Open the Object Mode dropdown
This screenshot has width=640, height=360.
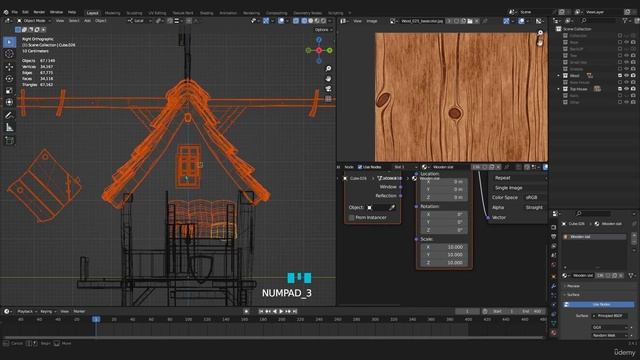34,20
